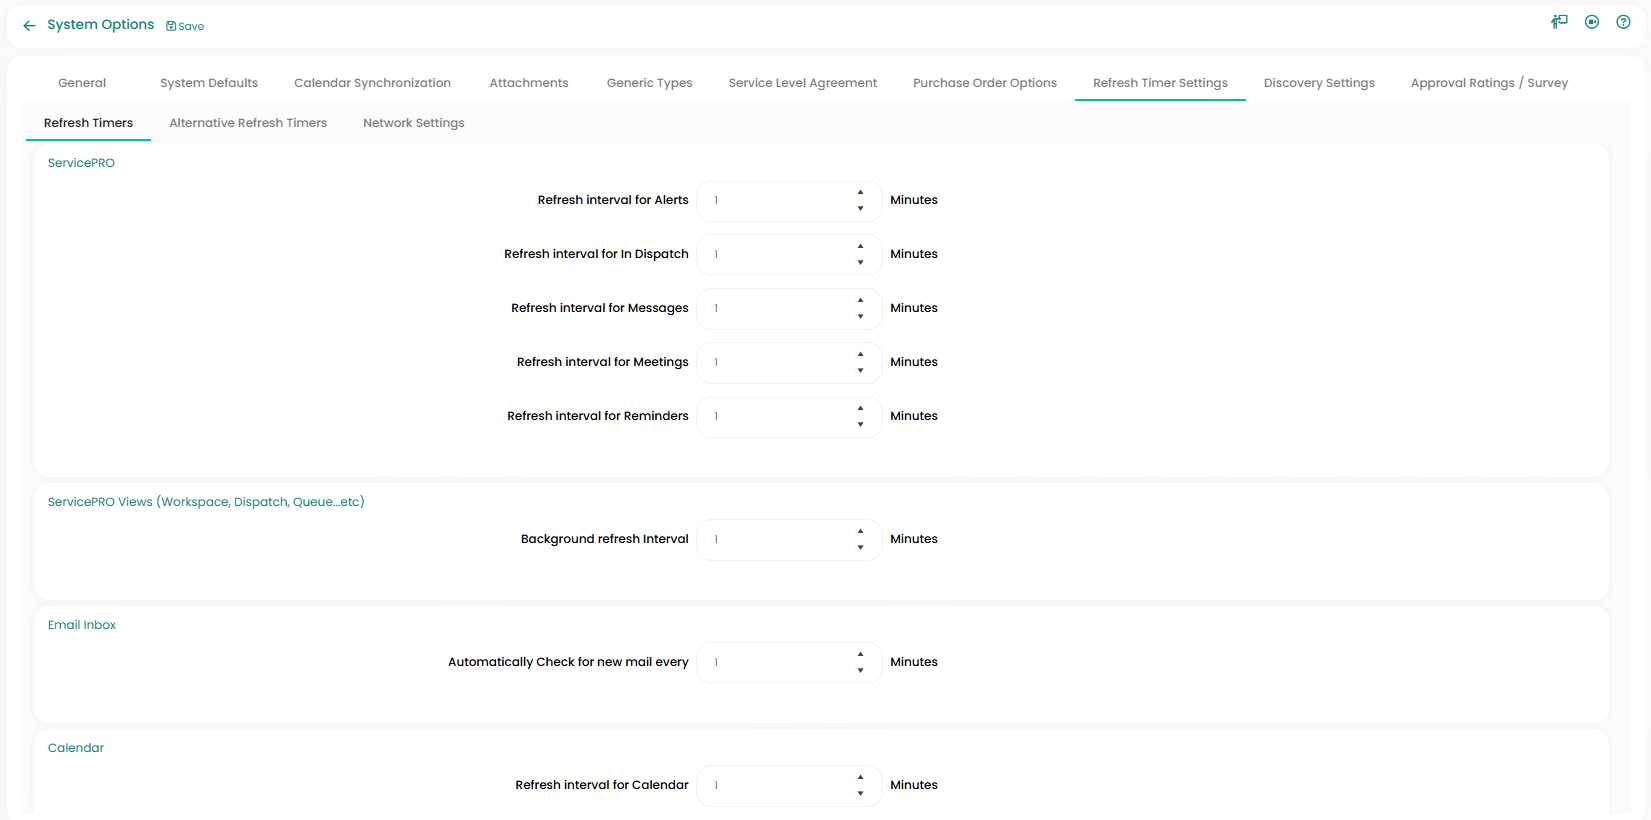1651x820 pixels.
Task: Focus the Background refresh Interval input box
Action: click(x=775, y=540)
